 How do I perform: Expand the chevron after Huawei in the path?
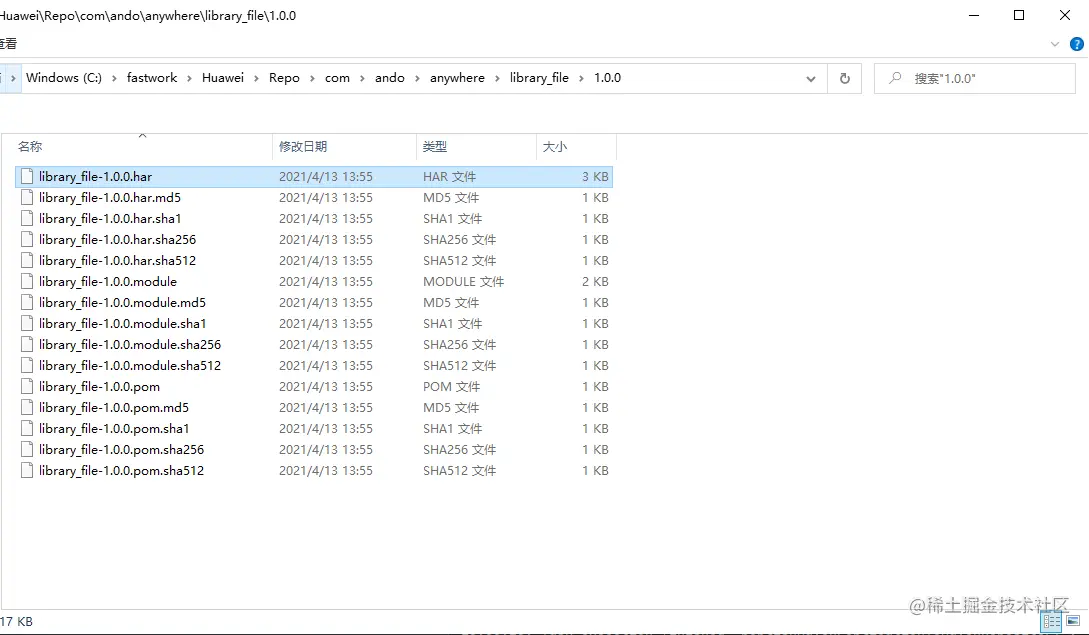tap(256, 79)
